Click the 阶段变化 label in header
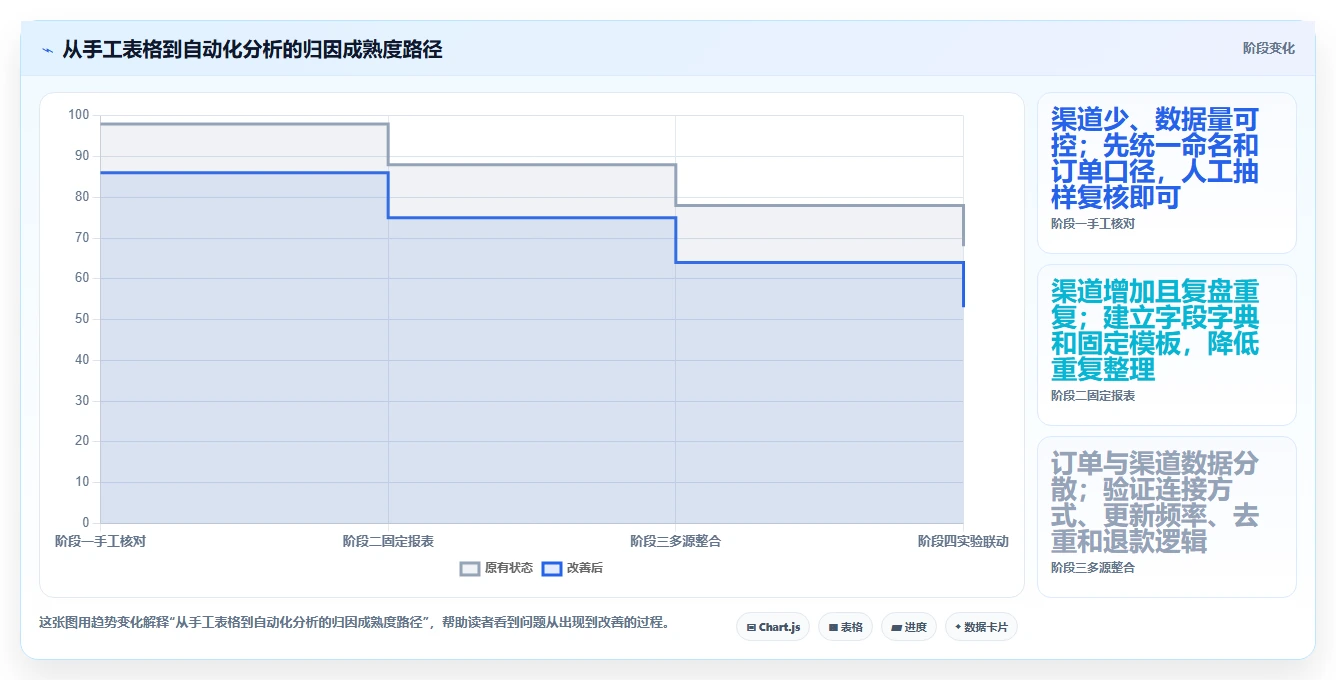1336x680 pixels. tap(1268, 48)
